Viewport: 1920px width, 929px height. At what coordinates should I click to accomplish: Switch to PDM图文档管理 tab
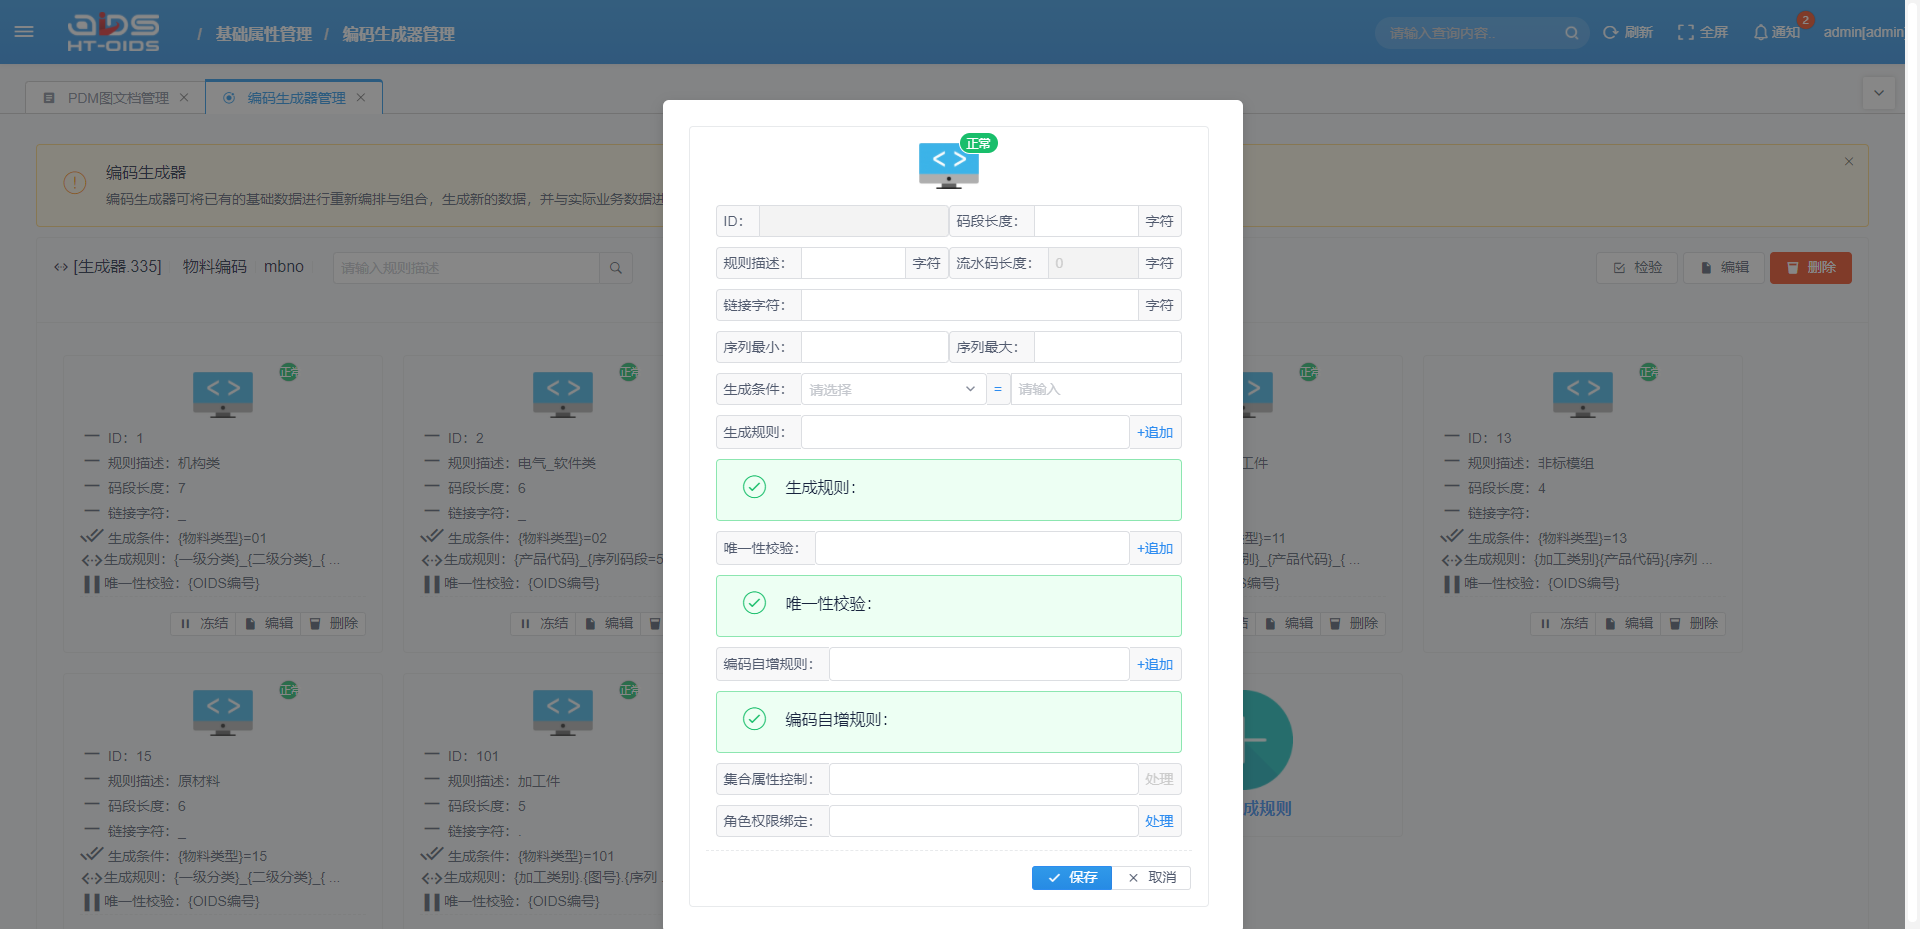pos(118,98)
